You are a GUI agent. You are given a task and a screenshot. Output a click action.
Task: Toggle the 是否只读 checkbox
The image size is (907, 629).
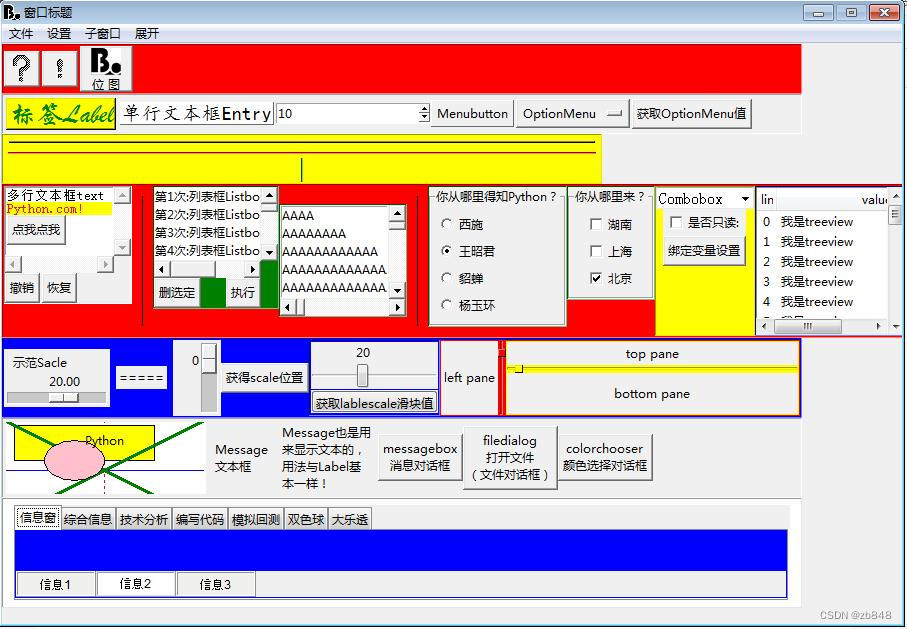(x=675, y=222)
